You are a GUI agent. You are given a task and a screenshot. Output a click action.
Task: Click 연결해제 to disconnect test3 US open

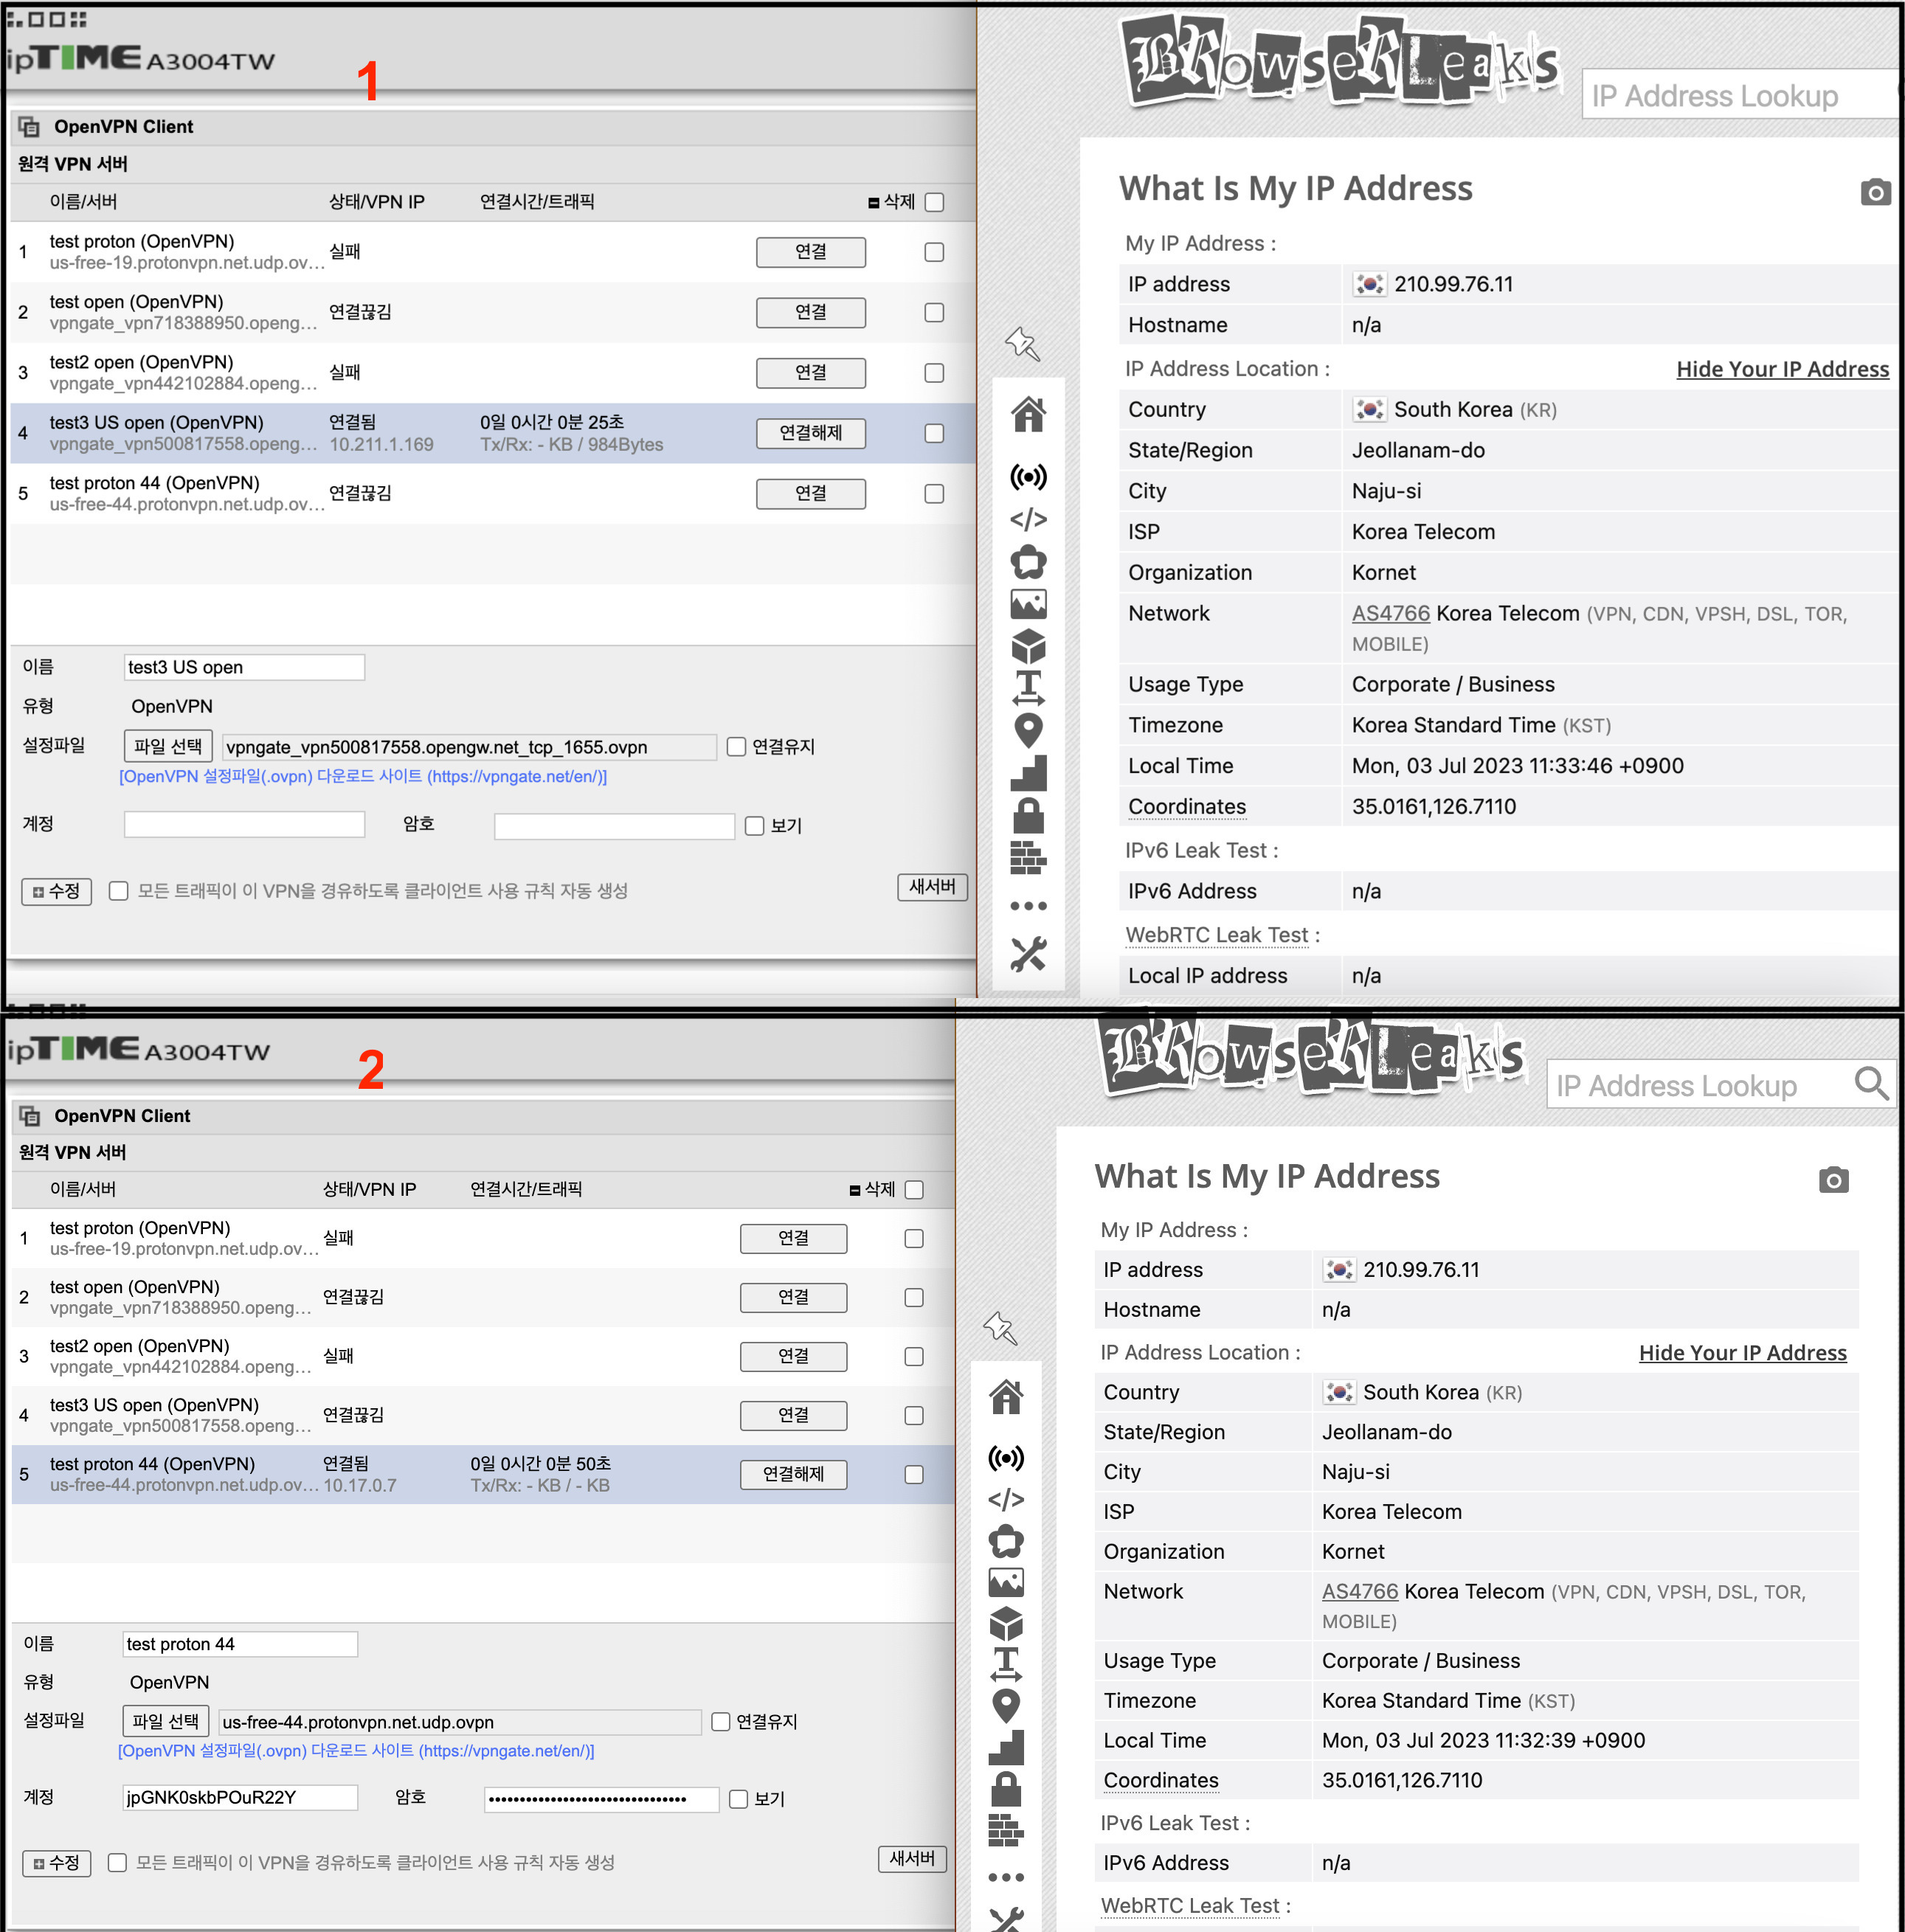[810, 433]
